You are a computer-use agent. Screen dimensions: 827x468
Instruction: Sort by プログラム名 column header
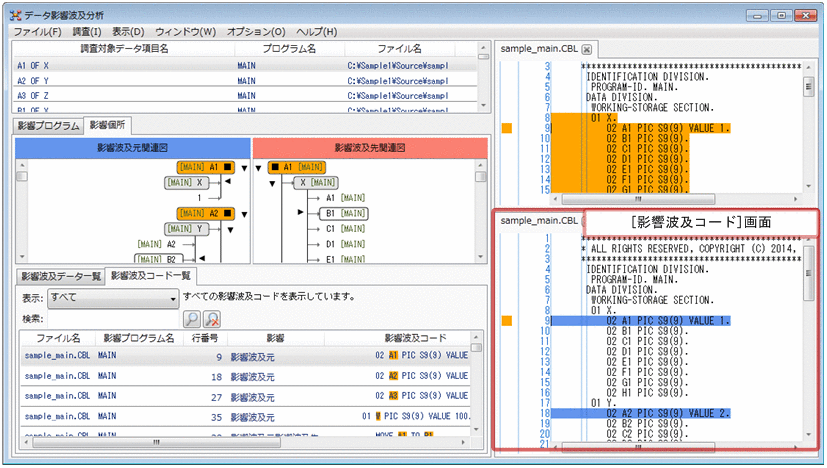click(290, 49)
